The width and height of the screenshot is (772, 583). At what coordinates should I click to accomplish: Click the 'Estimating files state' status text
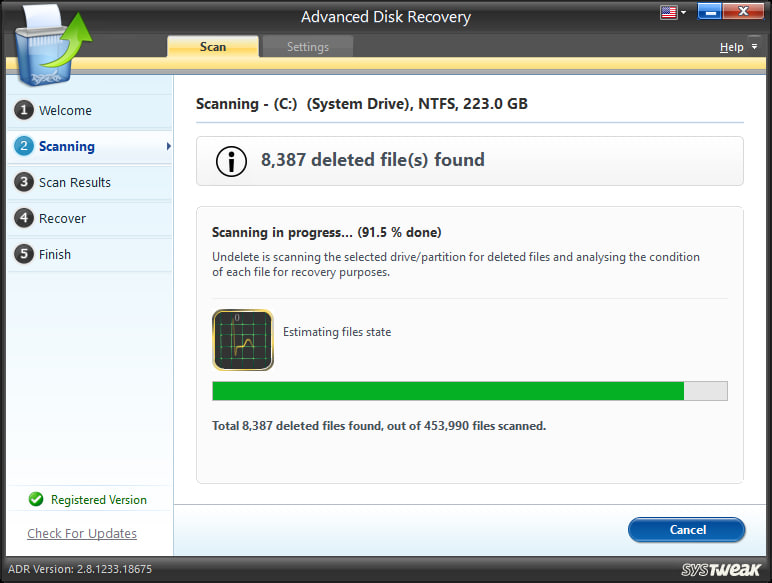[x=337, y=332]
